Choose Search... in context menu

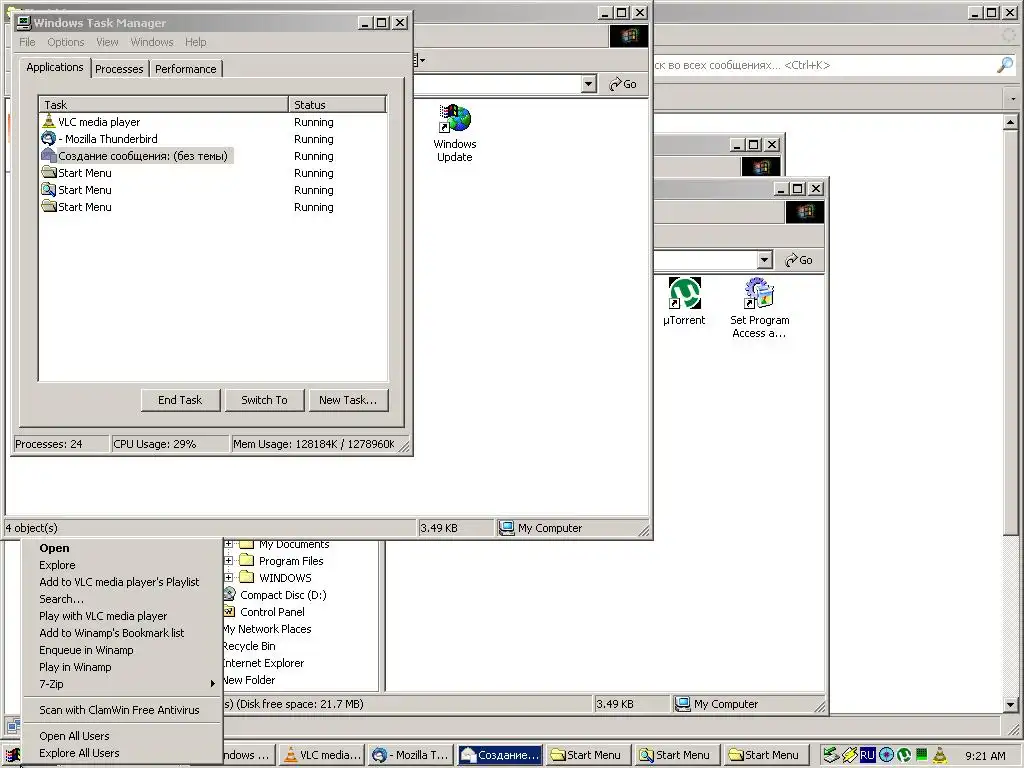tap(123, 599)
